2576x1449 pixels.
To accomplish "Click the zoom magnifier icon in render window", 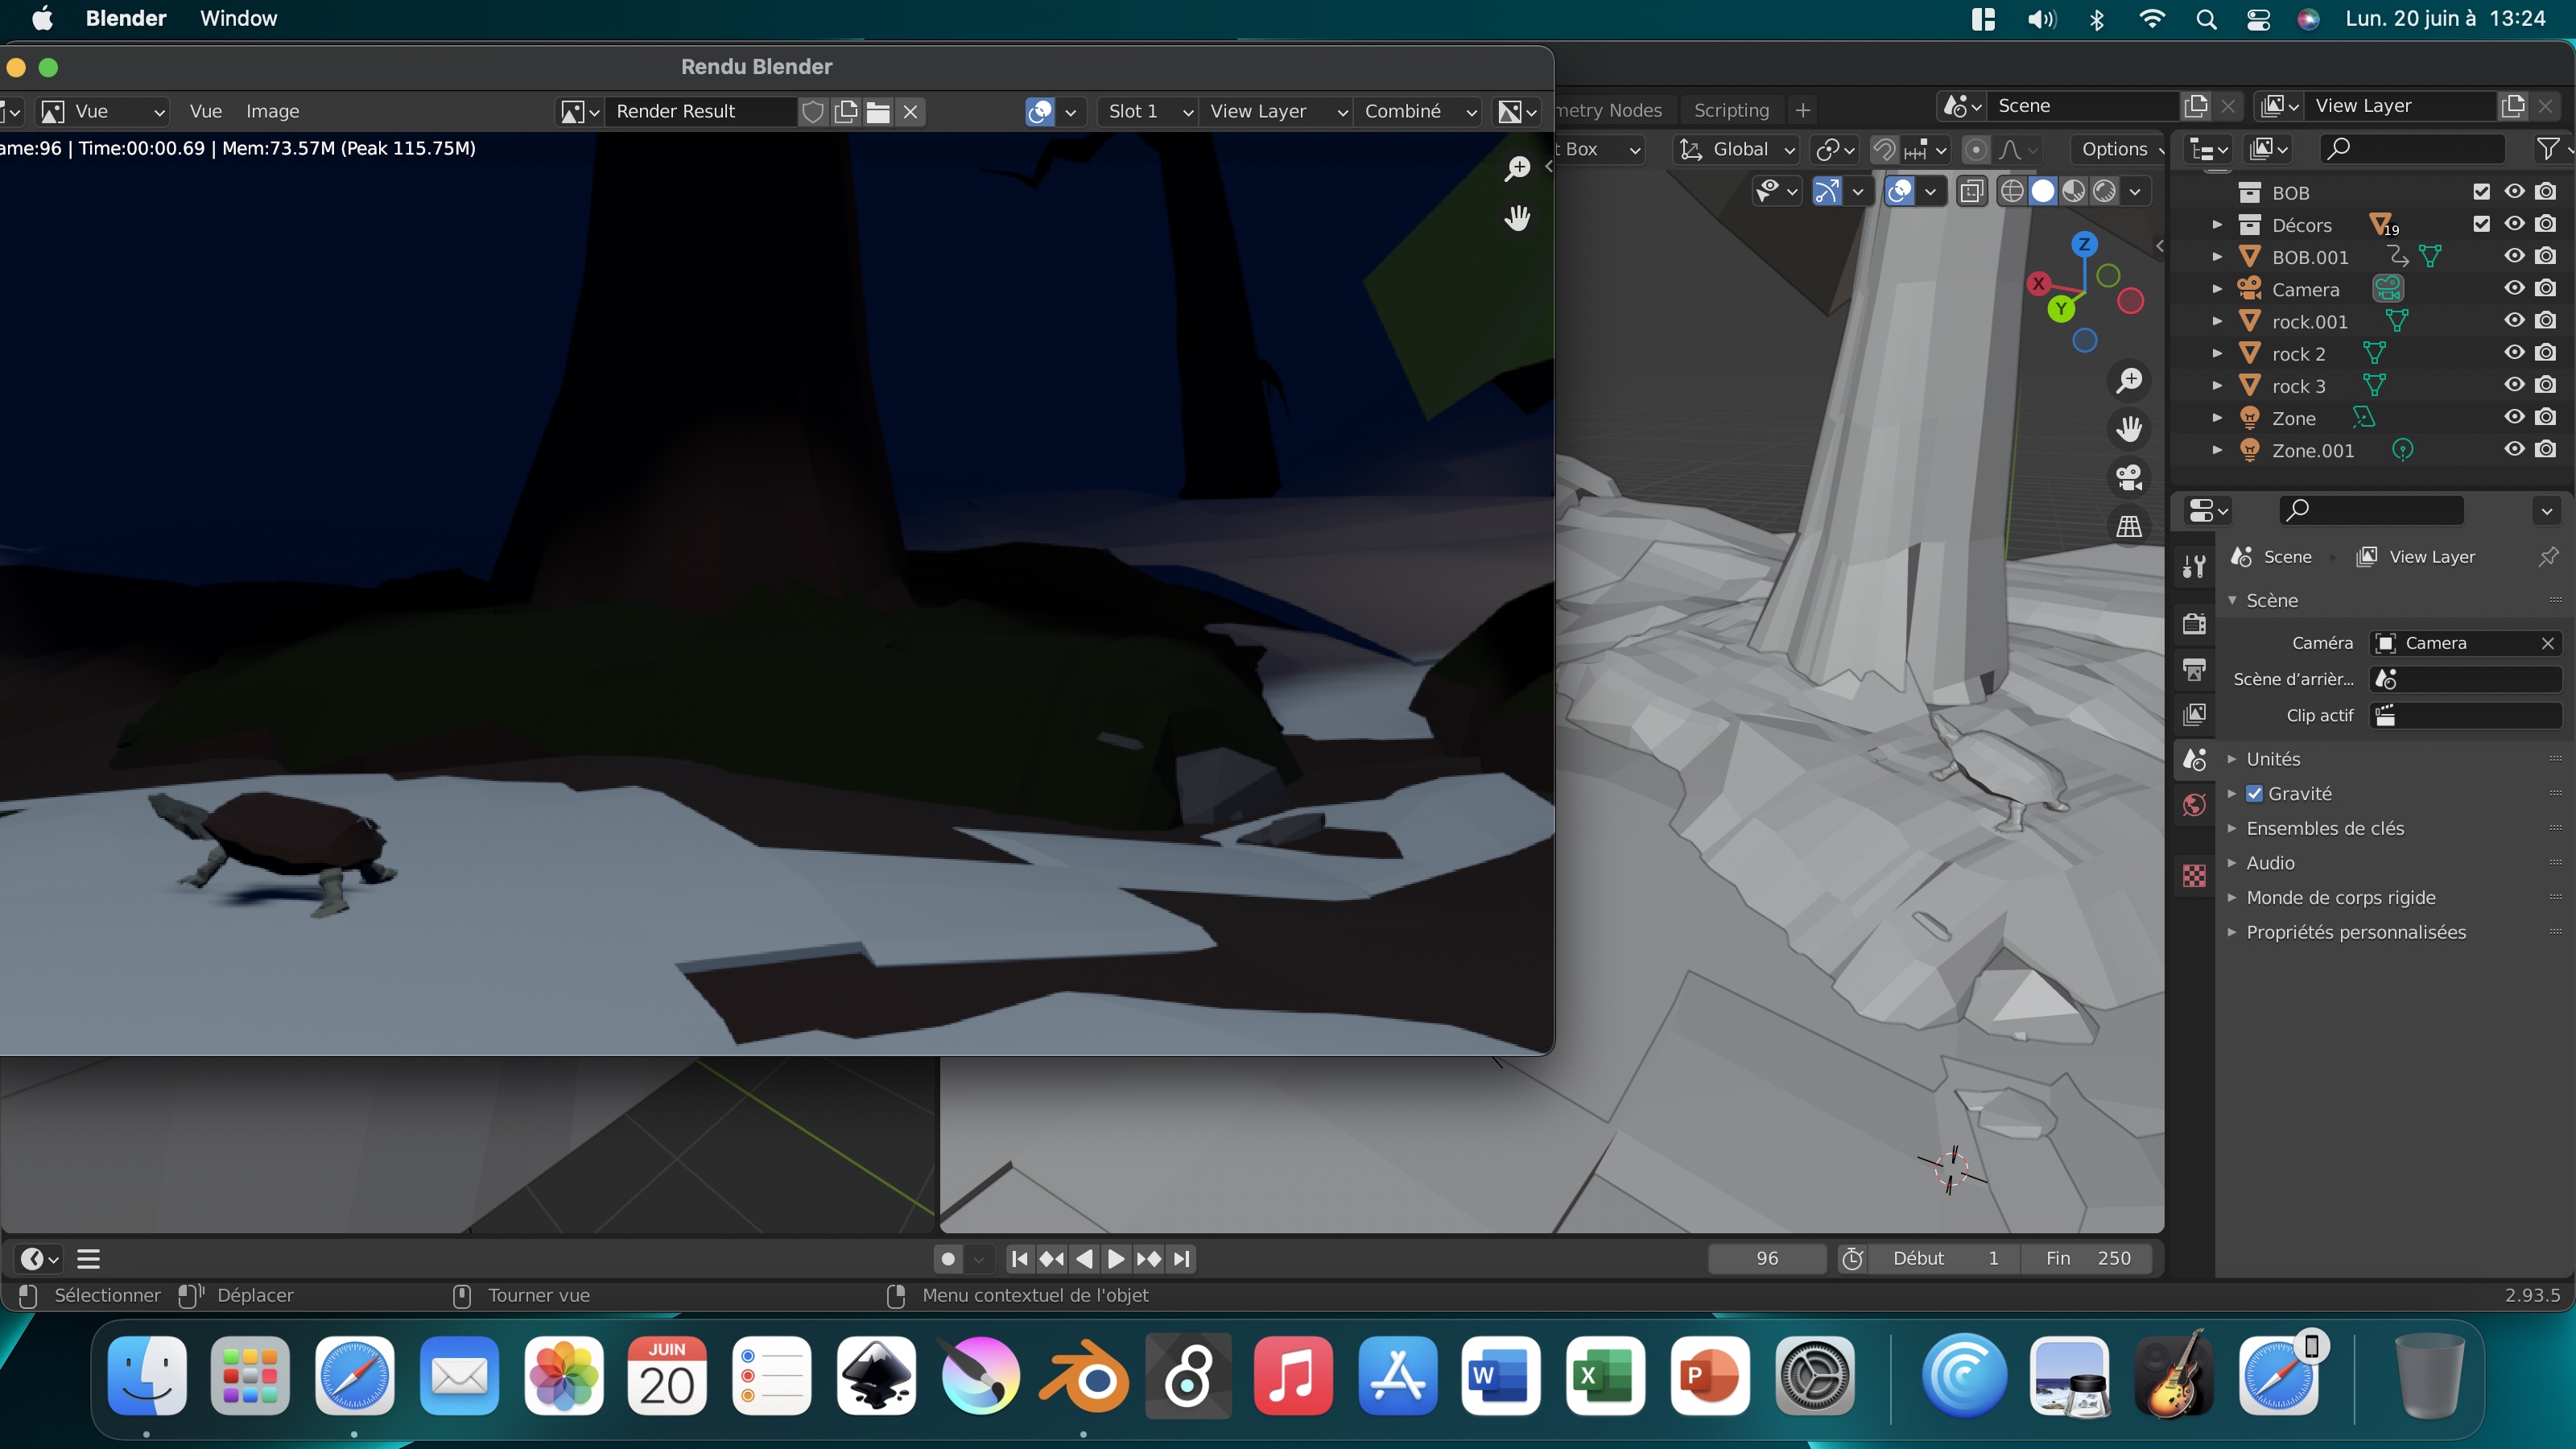I will pos(1518,168).
